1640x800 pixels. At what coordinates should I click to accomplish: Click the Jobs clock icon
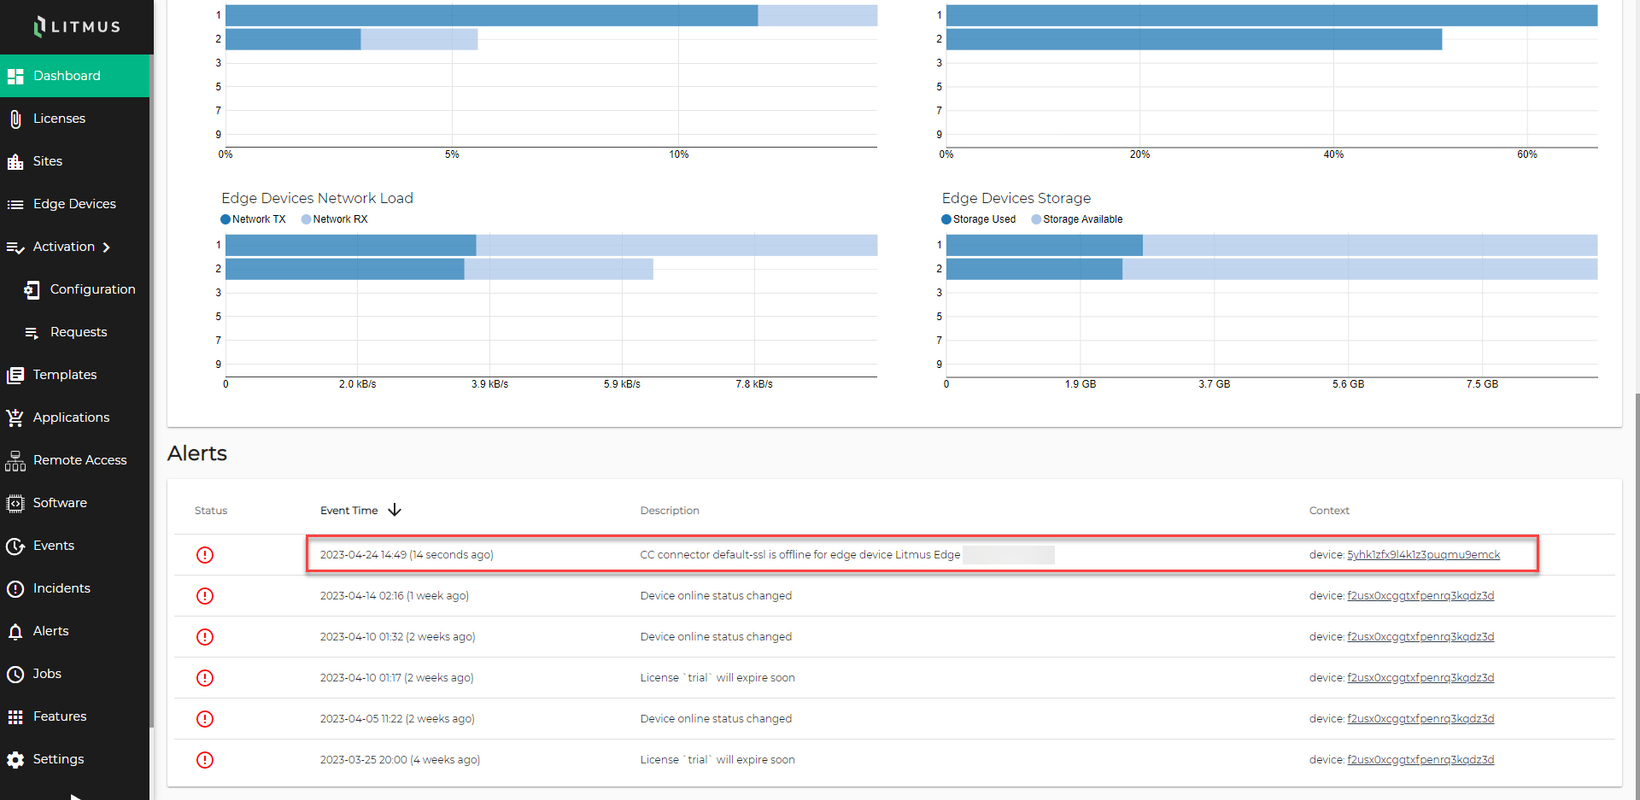click(15, 674)
